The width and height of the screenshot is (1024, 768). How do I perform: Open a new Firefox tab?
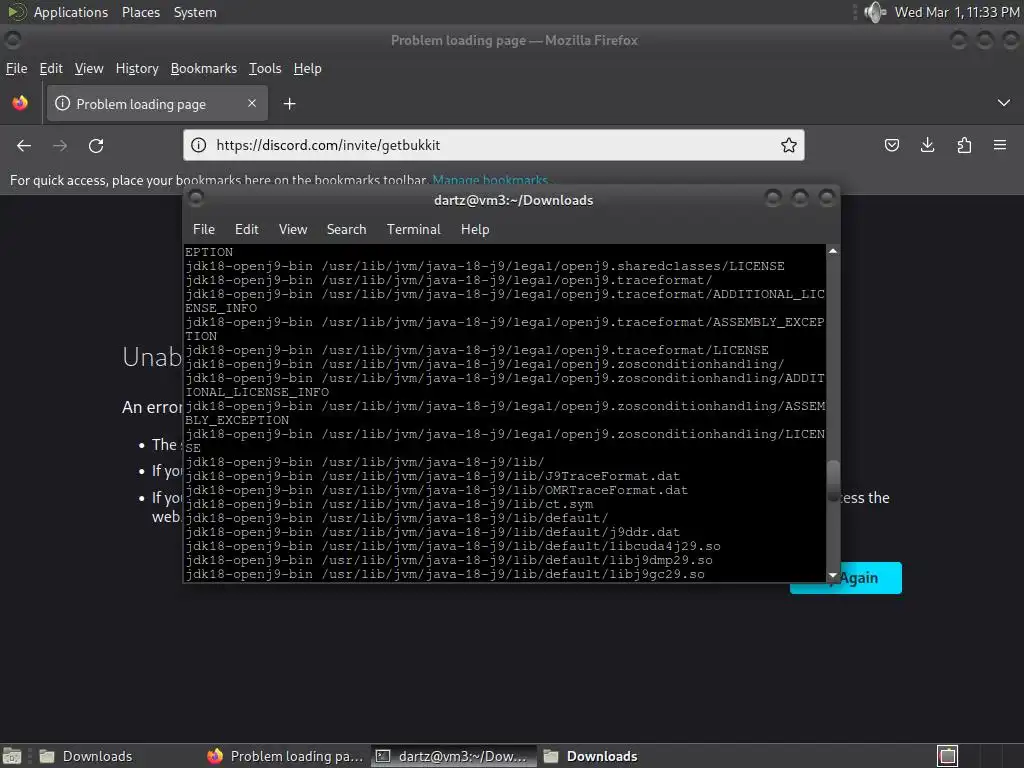289,104
